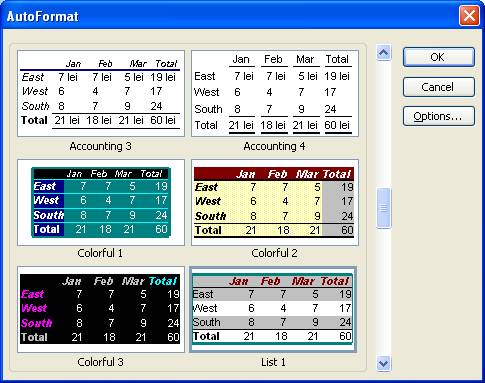The width and height of the screenshot is (485, 383).
Task: Pick the Colorful 3 black format preview
Action: point(101,309)
